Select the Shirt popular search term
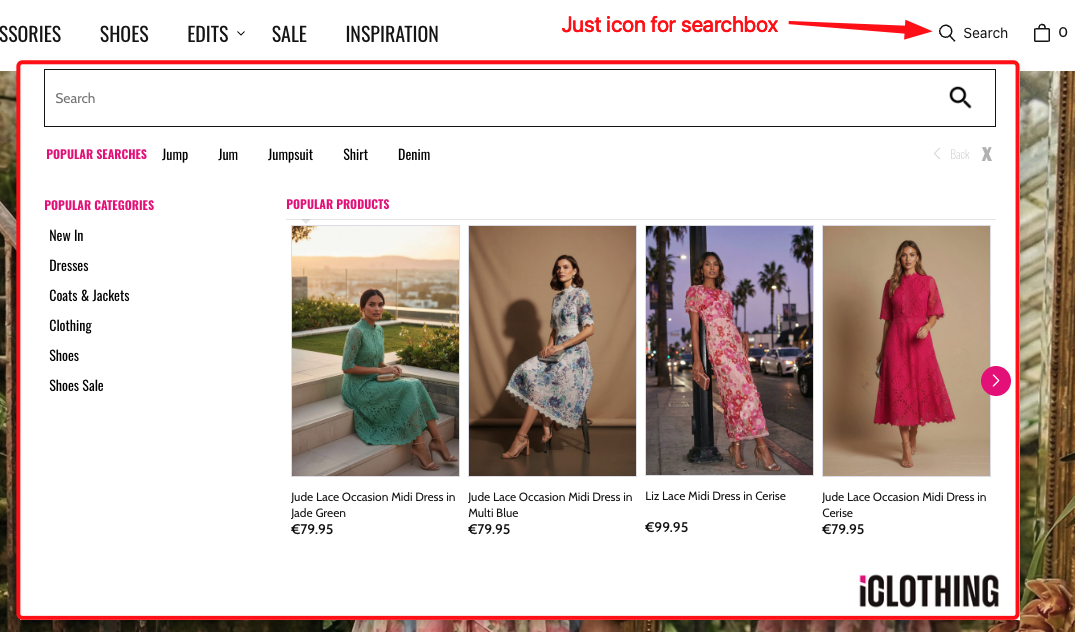Viewport: 1075px width, 632px height. pyautogui.click(x=355, y=154)
